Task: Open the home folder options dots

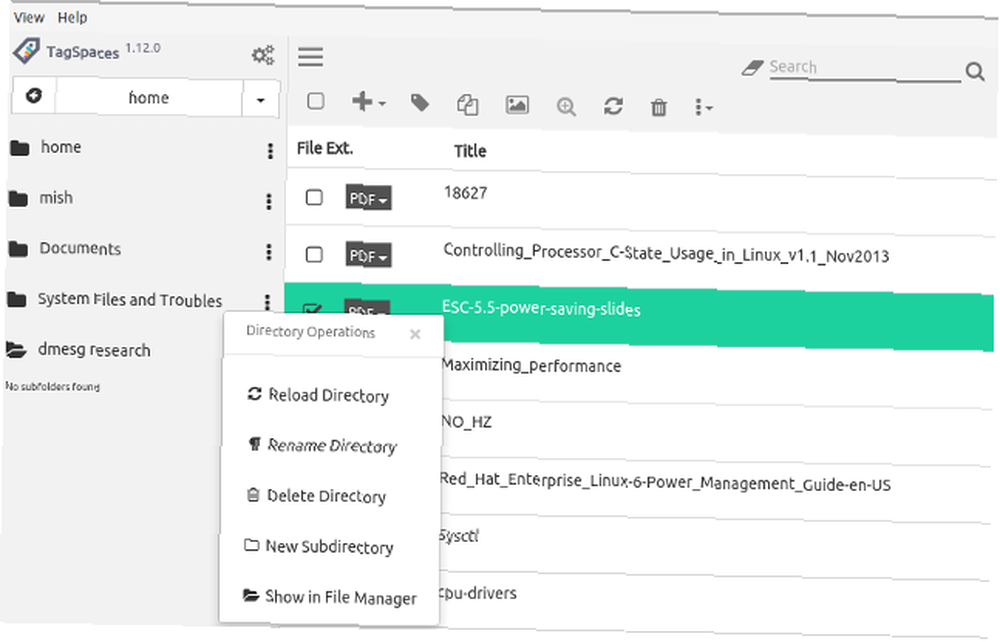Action: 270,150
